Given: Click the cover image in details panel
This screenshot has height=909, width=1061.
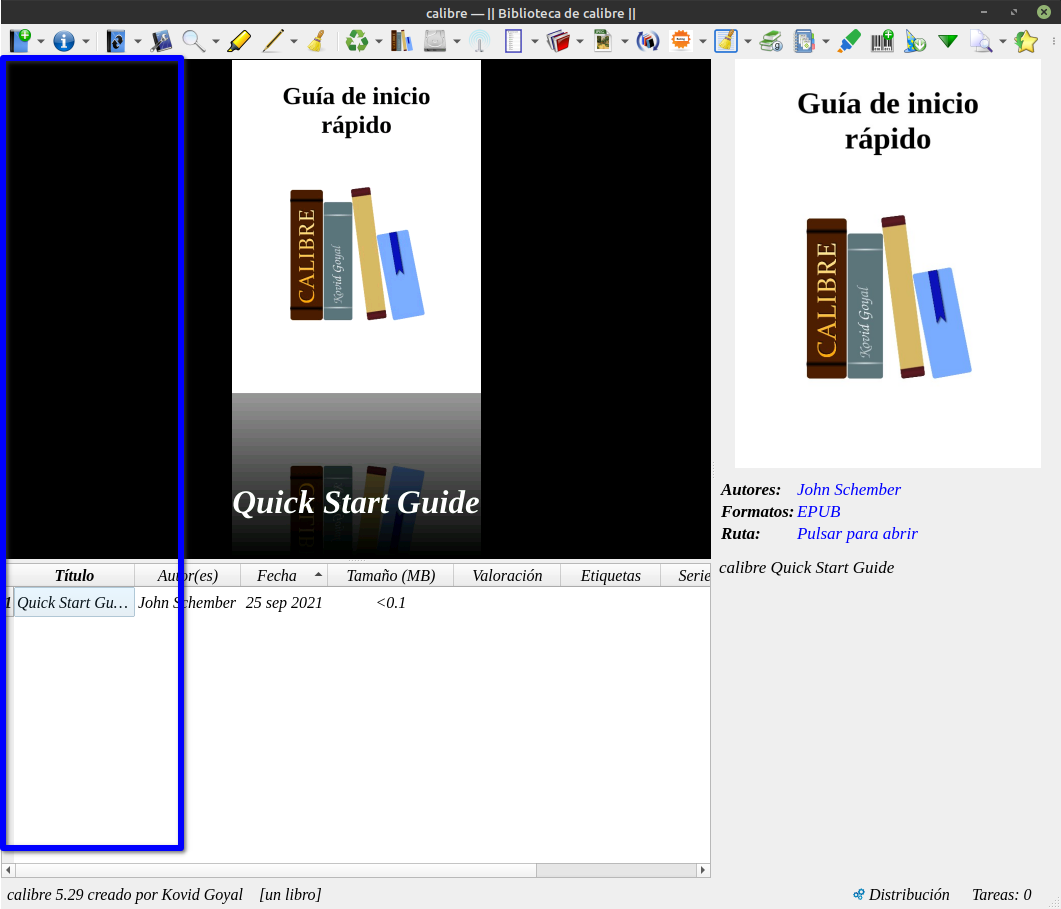Looking at the screenshot, I should (x=887, y=263).
